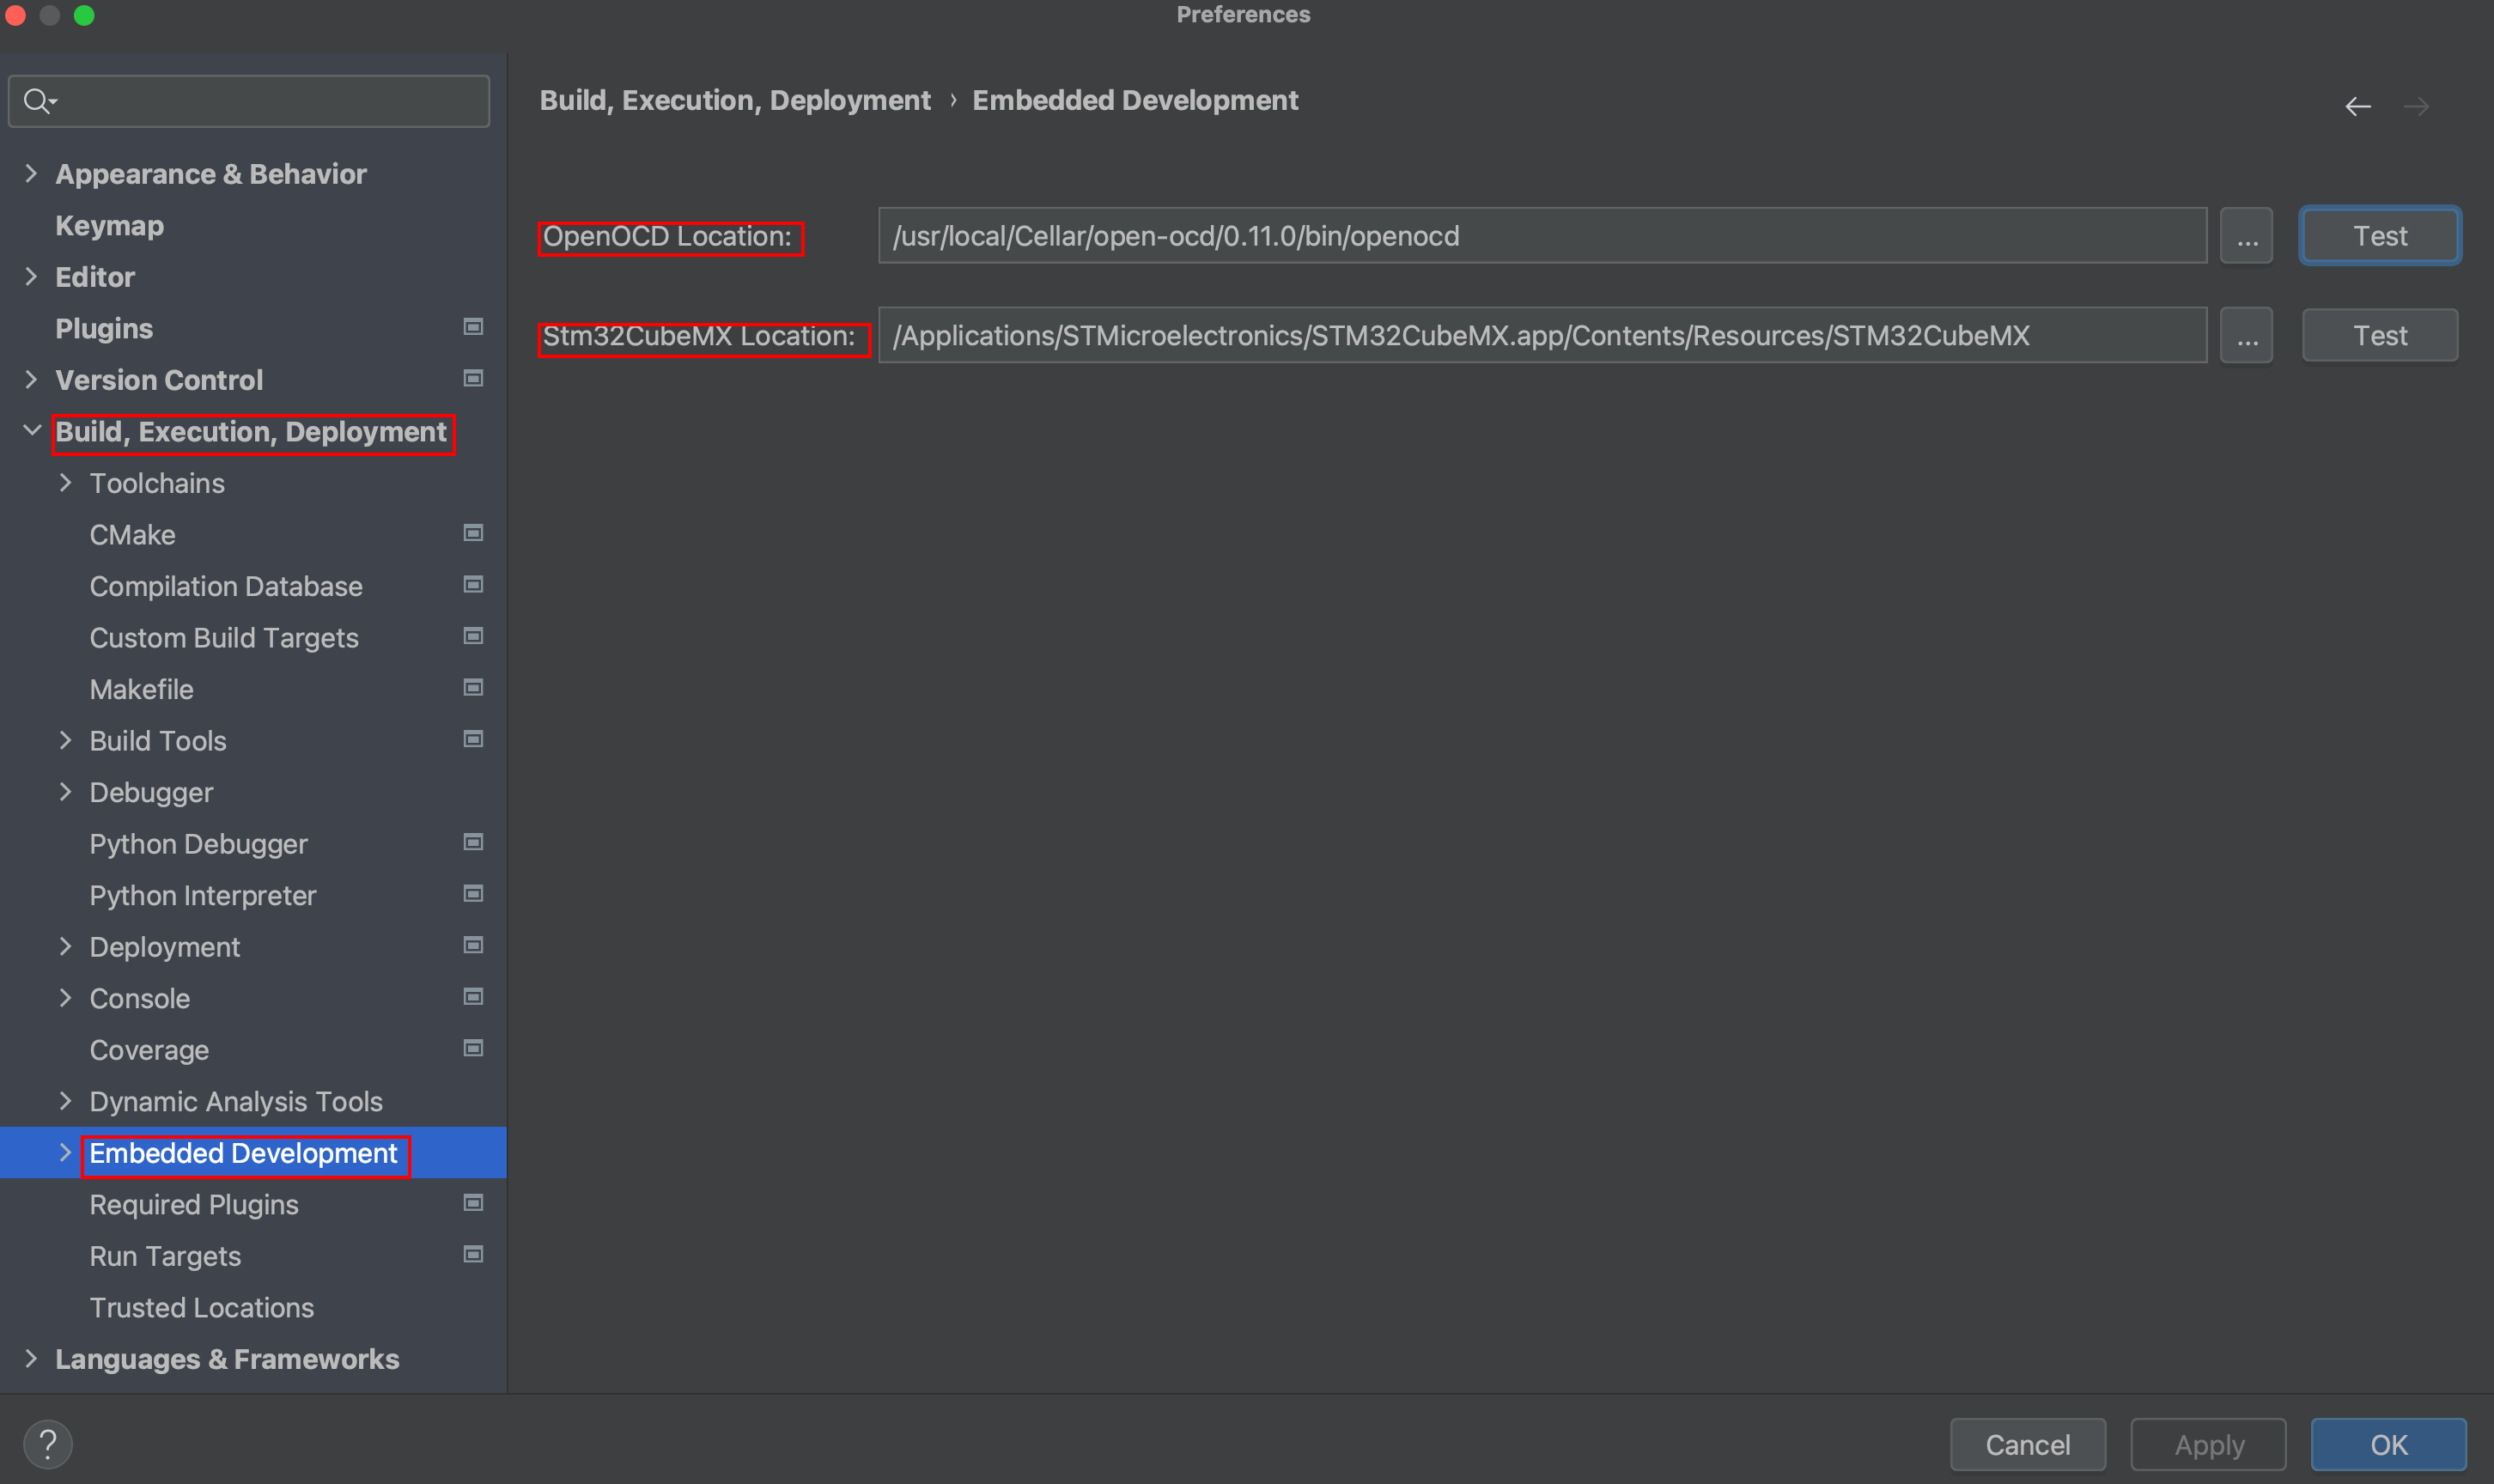2494x1484 pixels.
Task: Click the settings search field
Action: tap(270, 101)
